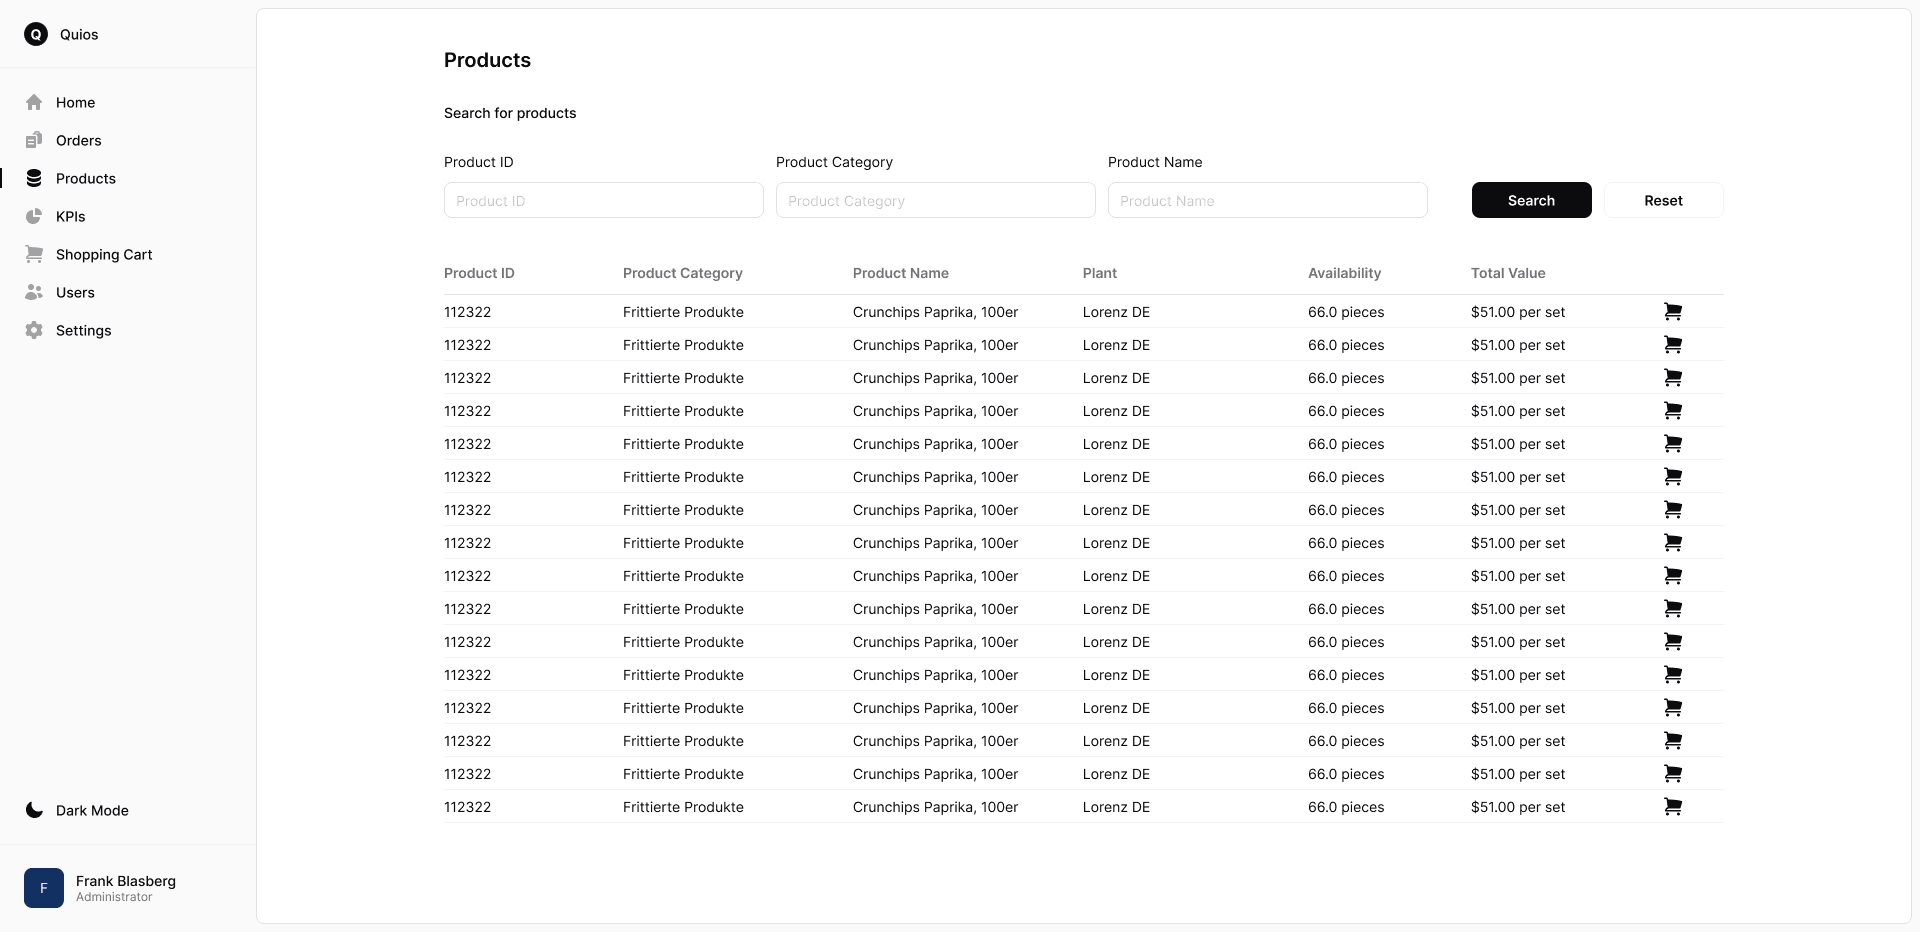Image resolution: width=1920 pixels, height=932 pixels.
Task: Navigate to Orders in the sidebar
Action: point(79,140)
